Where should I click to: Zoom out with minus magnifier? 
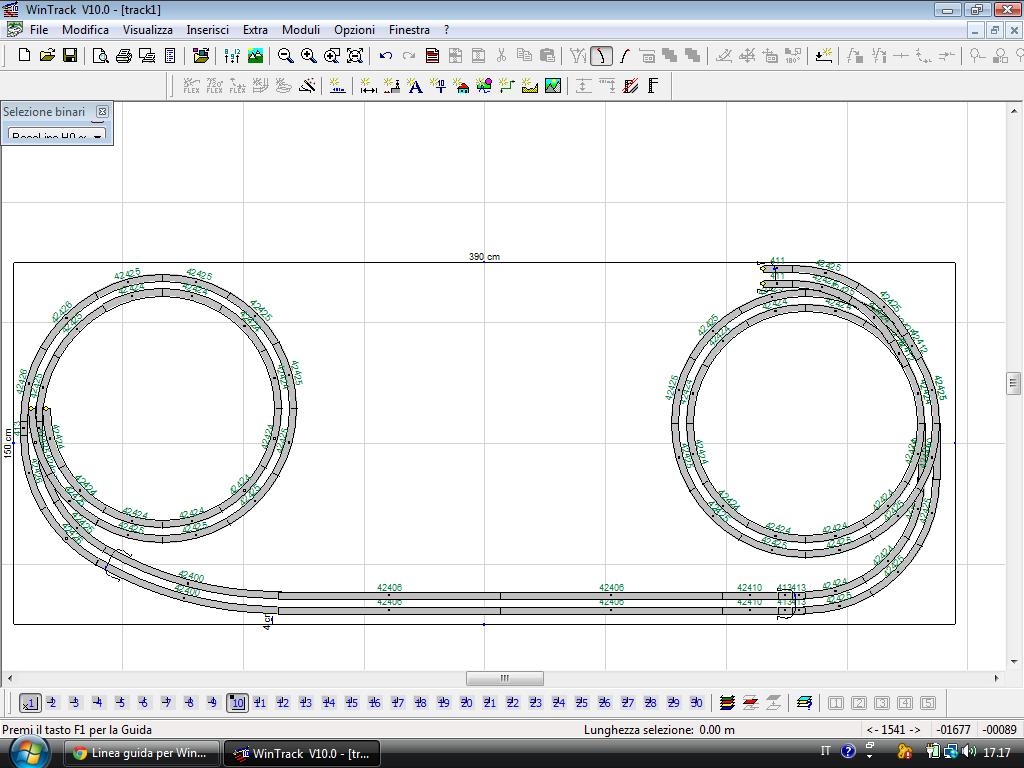point(285,56)
